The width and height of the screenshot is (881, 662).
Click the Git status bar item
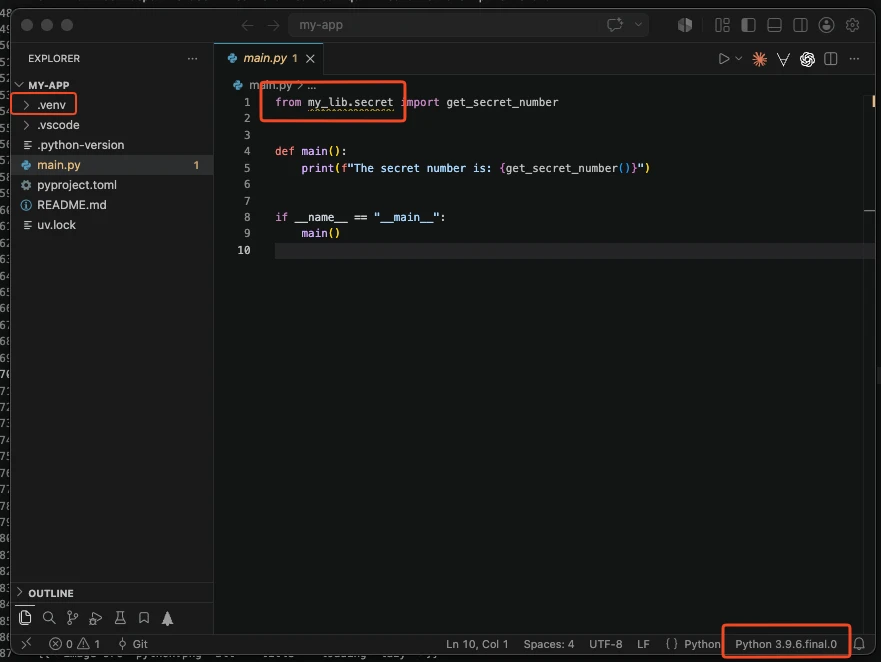[133, 643]
